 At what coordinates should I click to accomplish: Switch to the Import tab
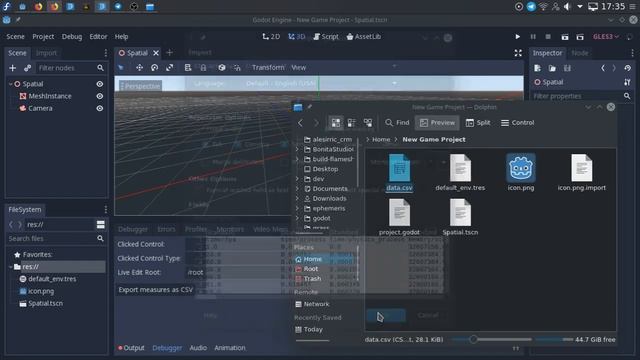click(x=46, y=53)
